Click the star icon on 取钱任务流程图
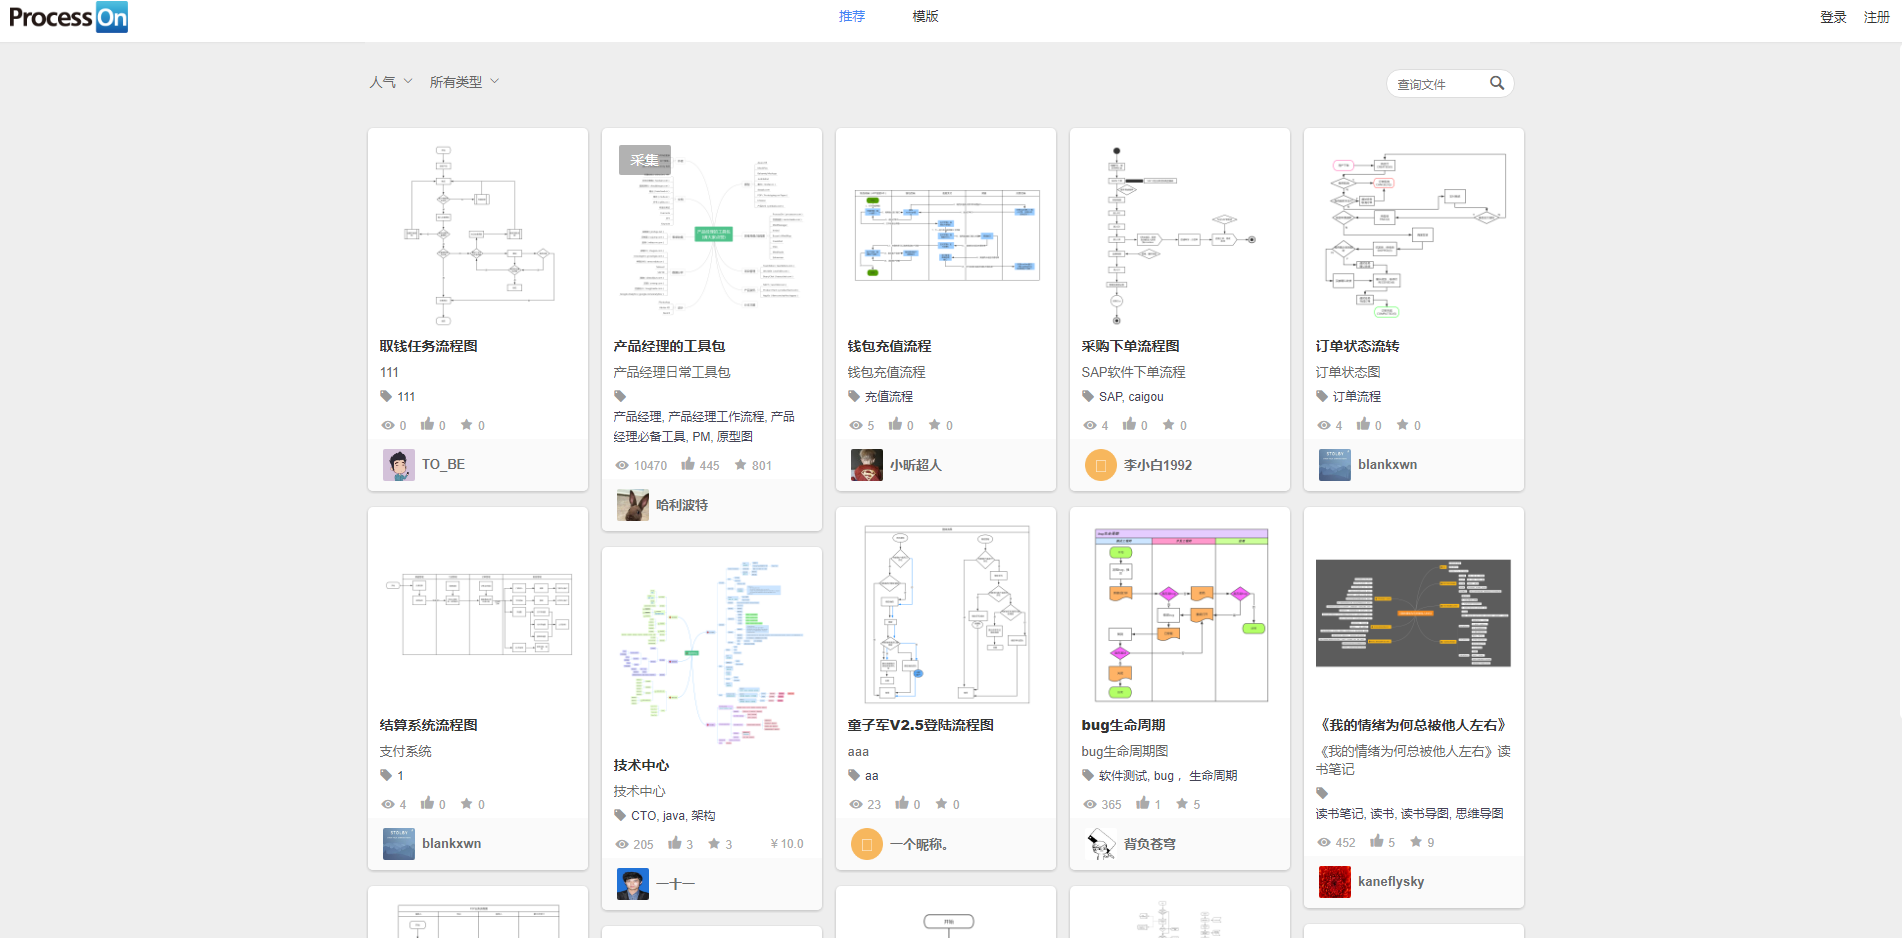 467,424
